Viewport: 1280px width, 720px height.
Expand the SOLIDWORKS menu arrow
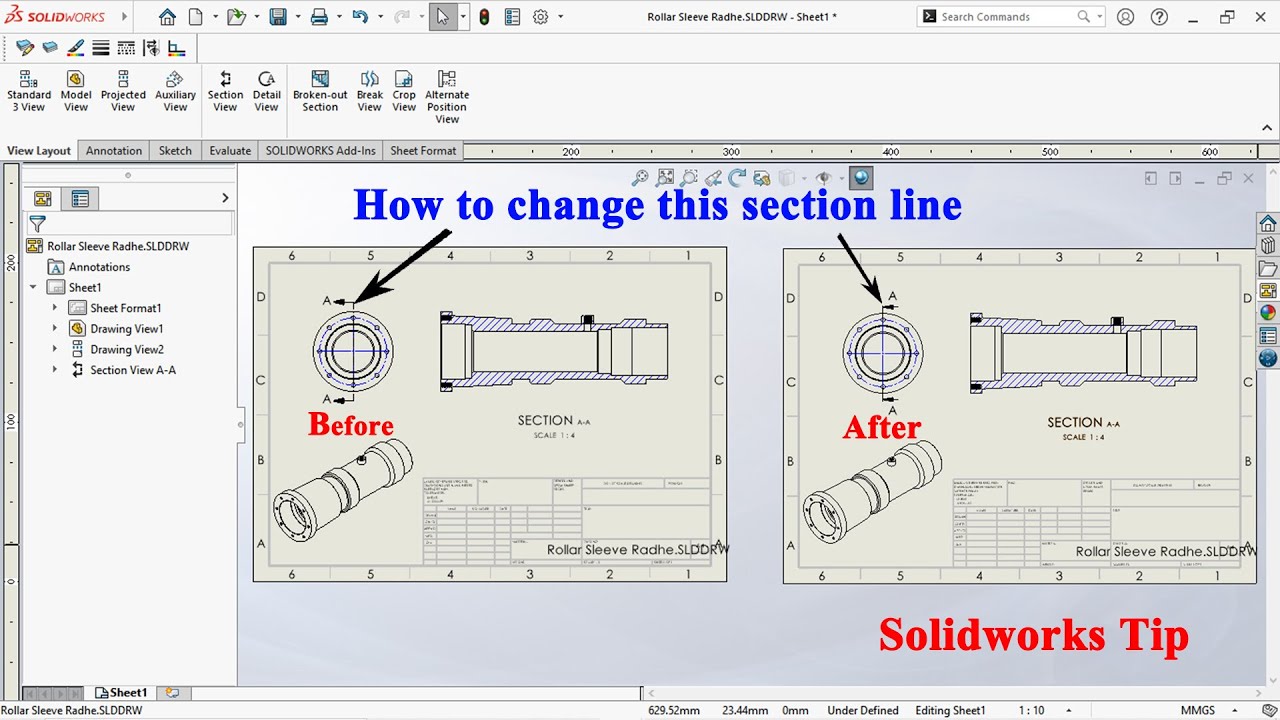point(125,17)
